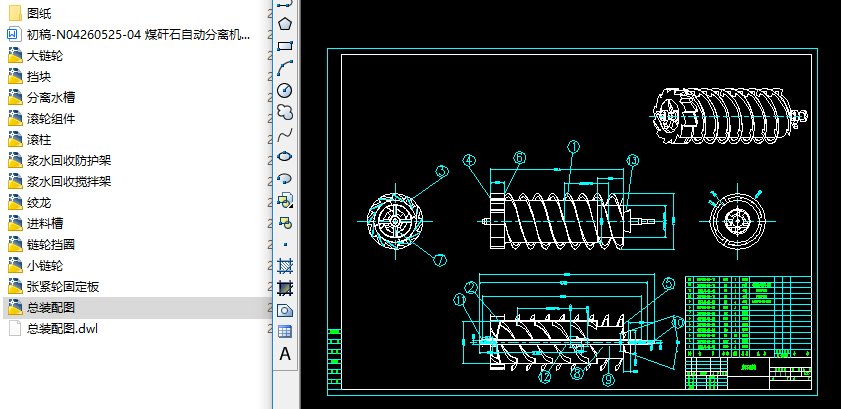Select the Polygon draw tool
The width and height of the screenshot is (841, 409).
coord(285,24)
